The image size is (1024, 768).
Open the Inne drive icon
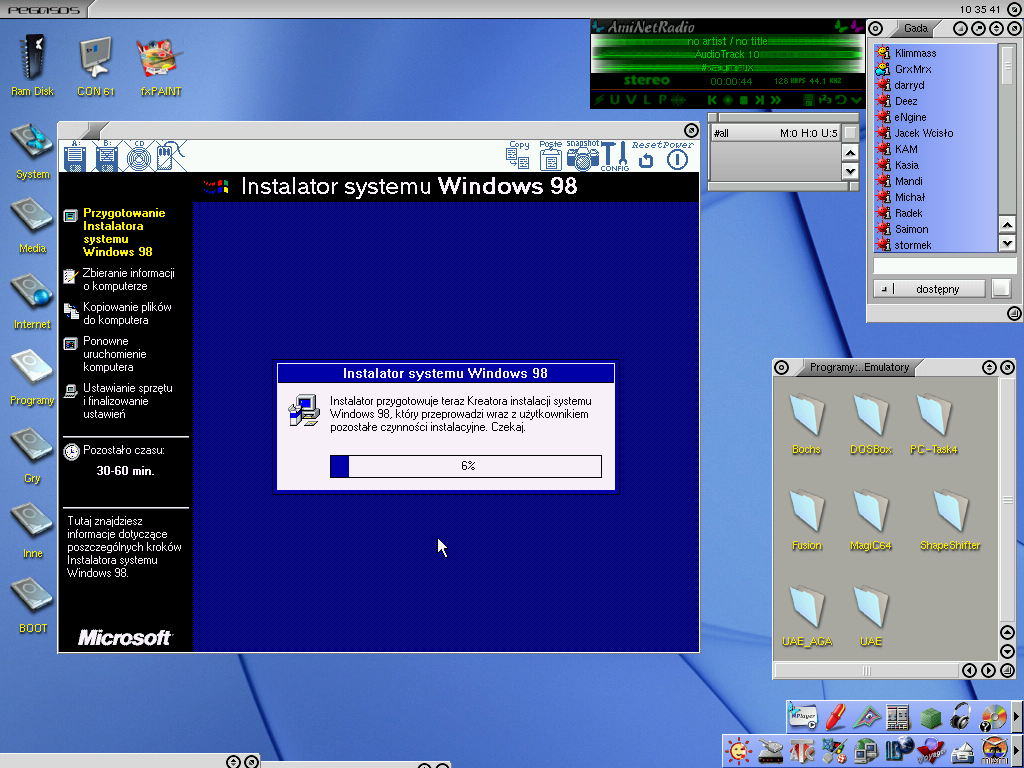[x=32, y=529]
